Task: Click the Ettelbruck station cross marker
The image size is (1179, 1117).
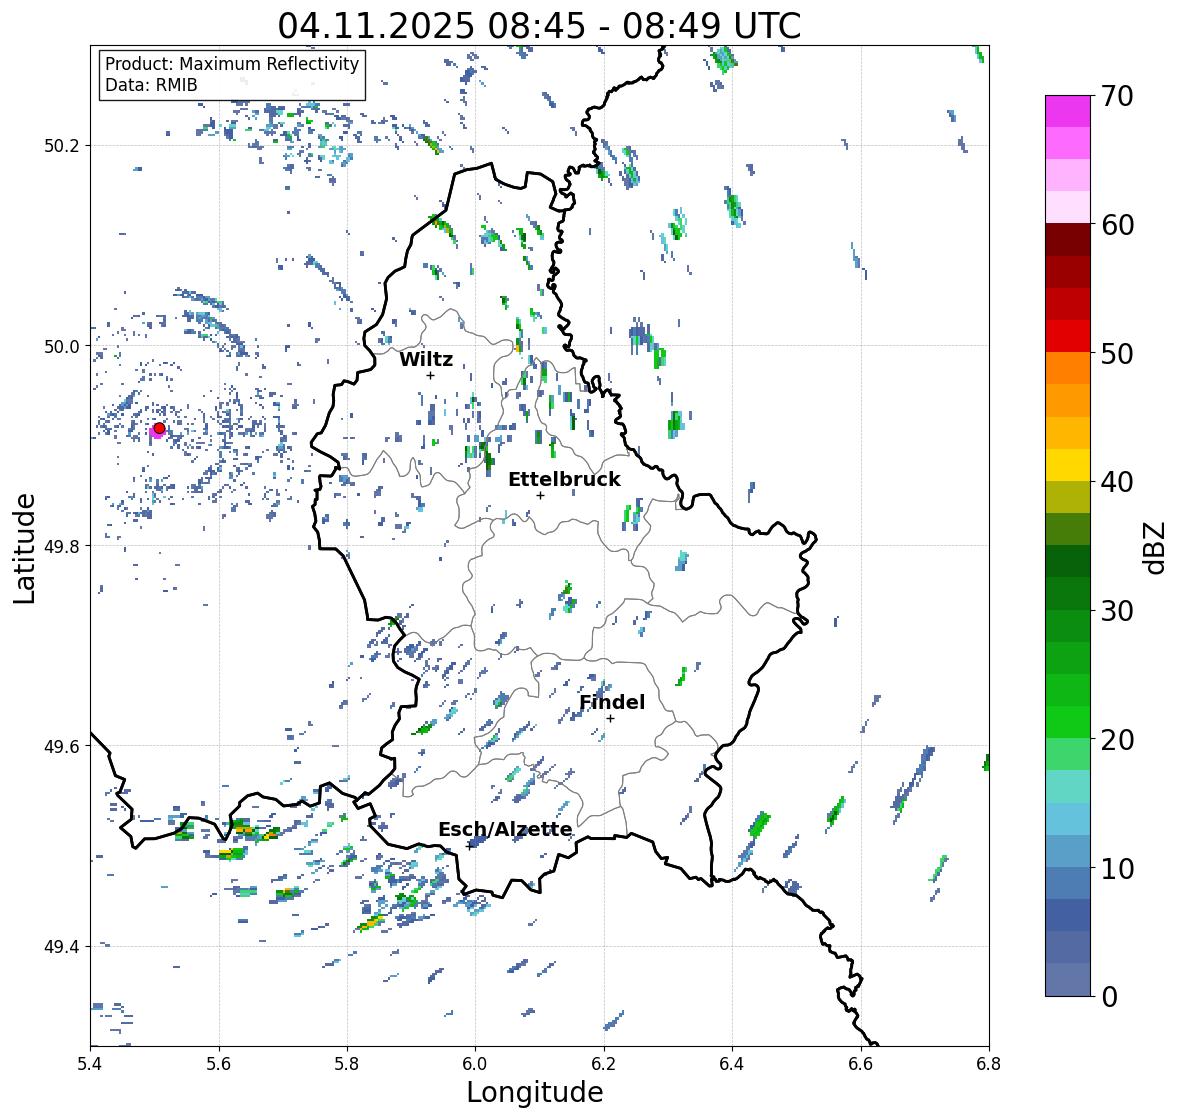Action: pos(540,495)
